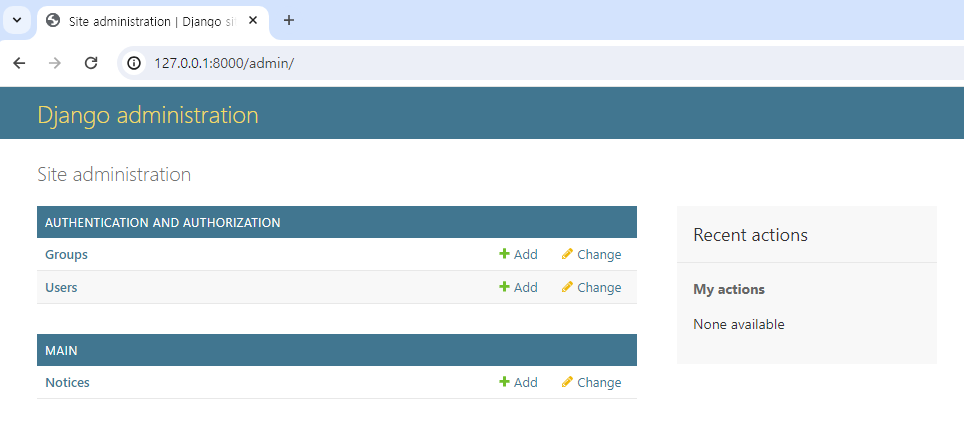The width and height of the screenshot is (964, 429).
Task: Click the browser back arrow
Action: pos(19,63)
